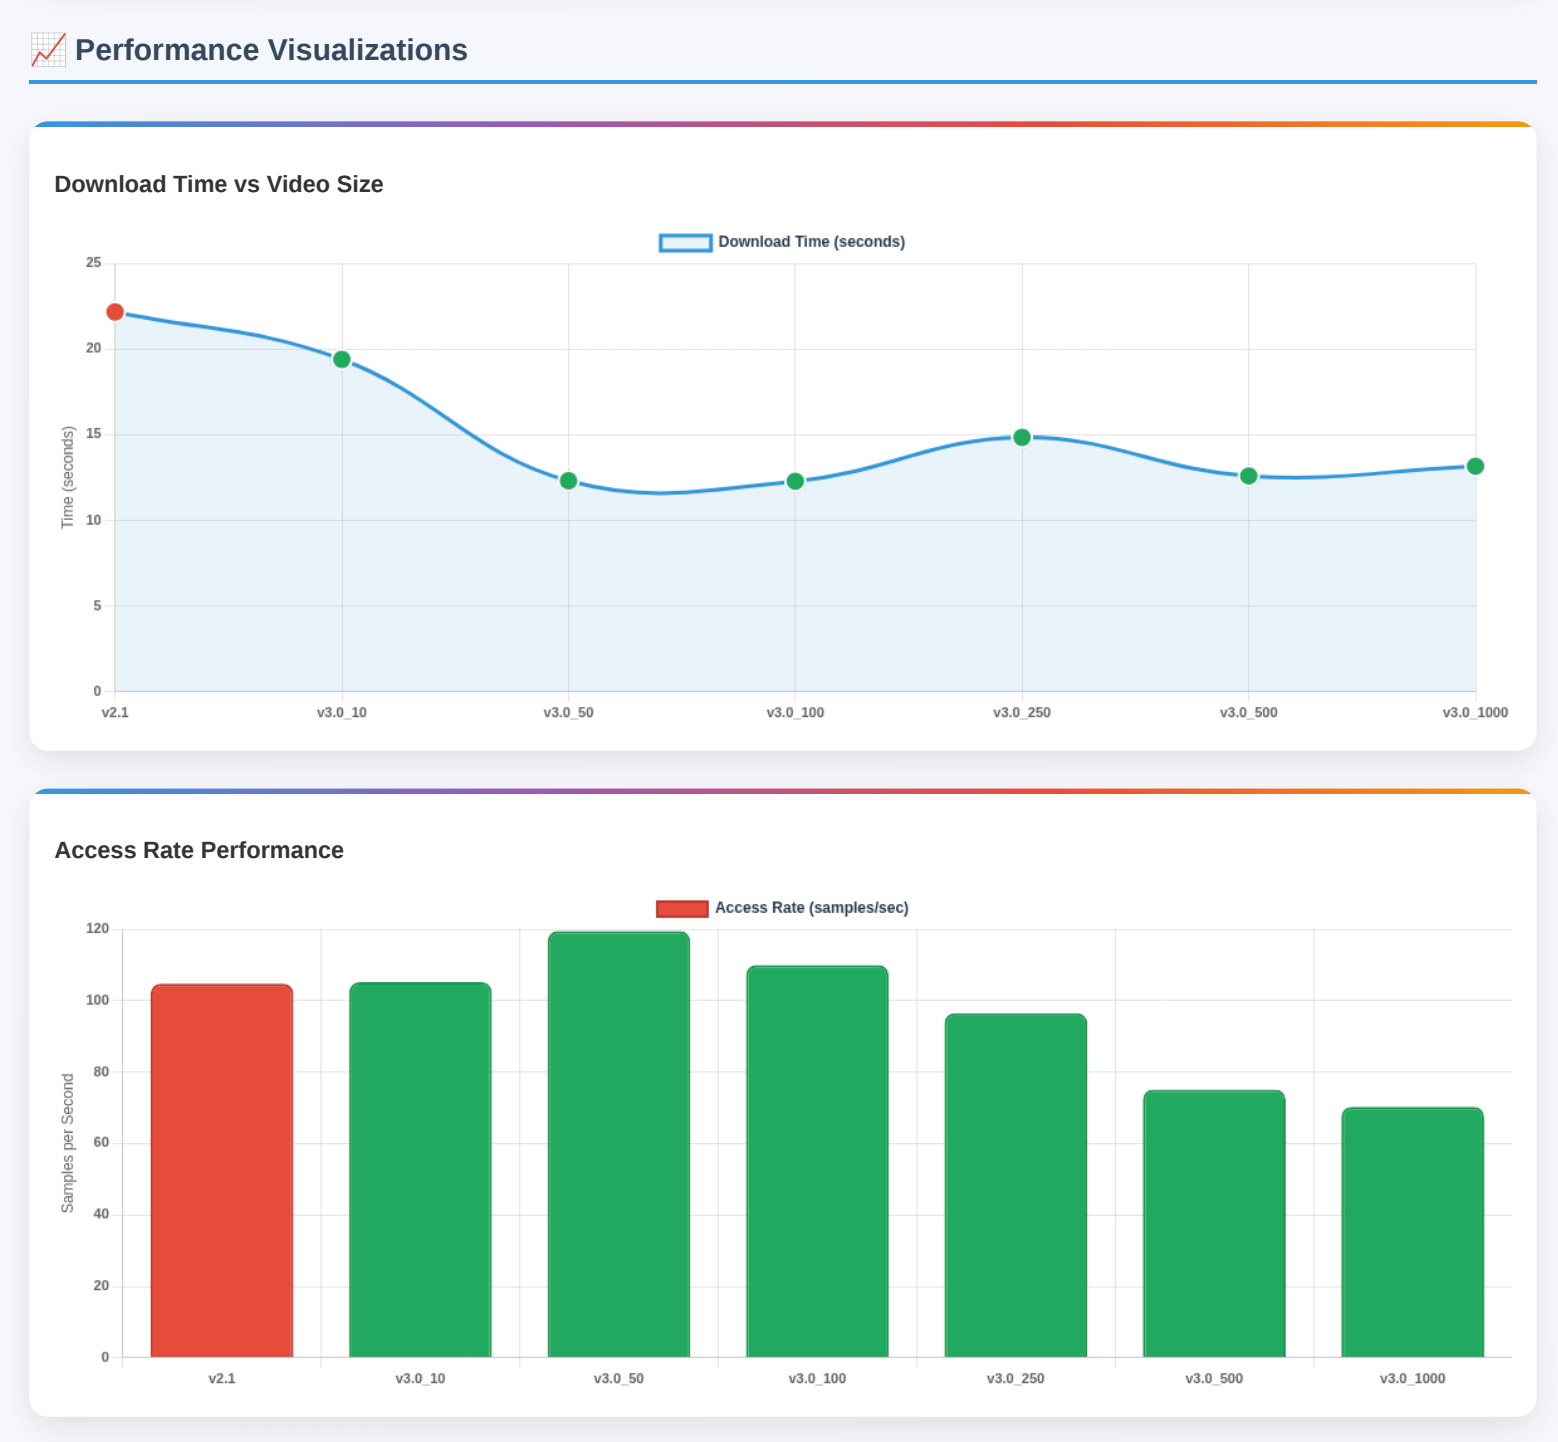The image size is (1558, 1442).
Task: Select the v3.0_500 line chart data point
Action: click(x=1248, y=476)
